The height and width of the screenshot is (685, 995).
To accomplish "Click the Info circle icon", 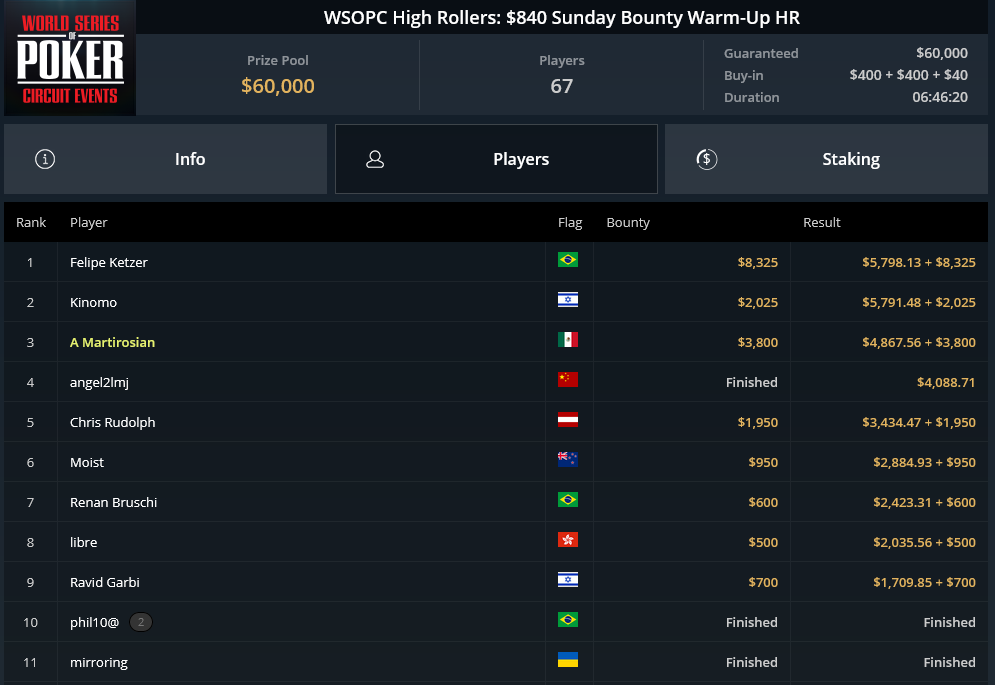I will pos(45,159).
